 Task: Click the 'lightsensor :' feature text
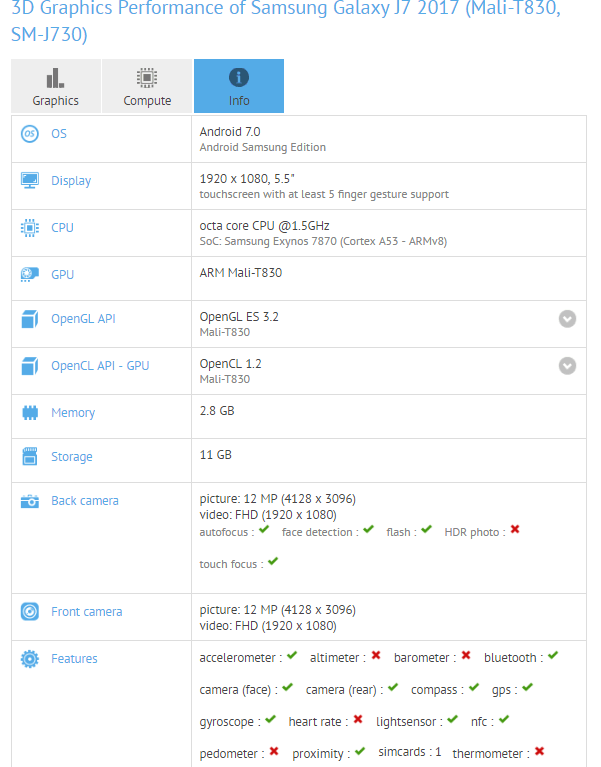coord(409,722)
